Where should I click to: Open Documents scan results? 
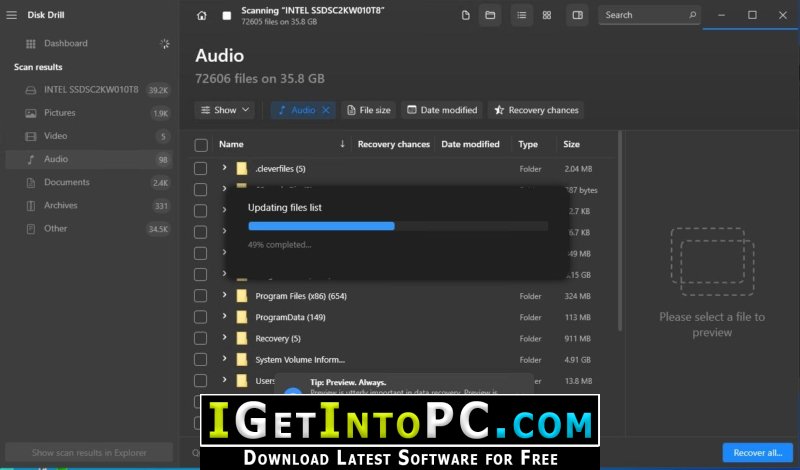click(x=89, y=182)
